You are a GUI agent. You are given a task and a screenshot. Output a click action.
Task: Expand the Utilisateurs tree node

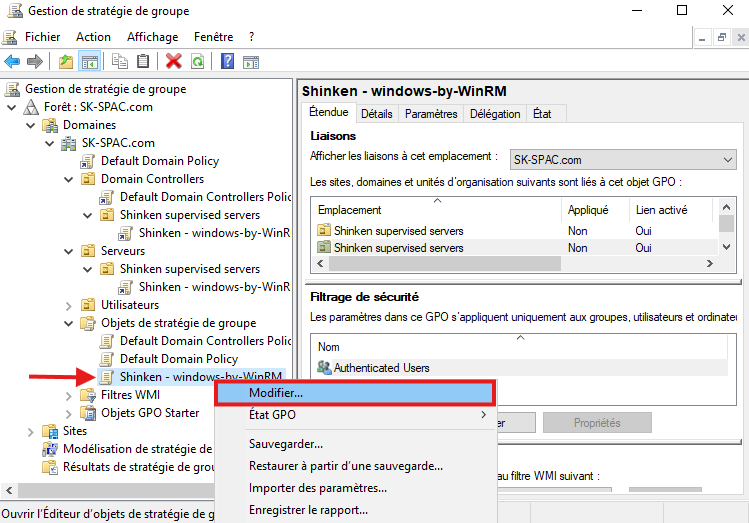pos(69,305)
